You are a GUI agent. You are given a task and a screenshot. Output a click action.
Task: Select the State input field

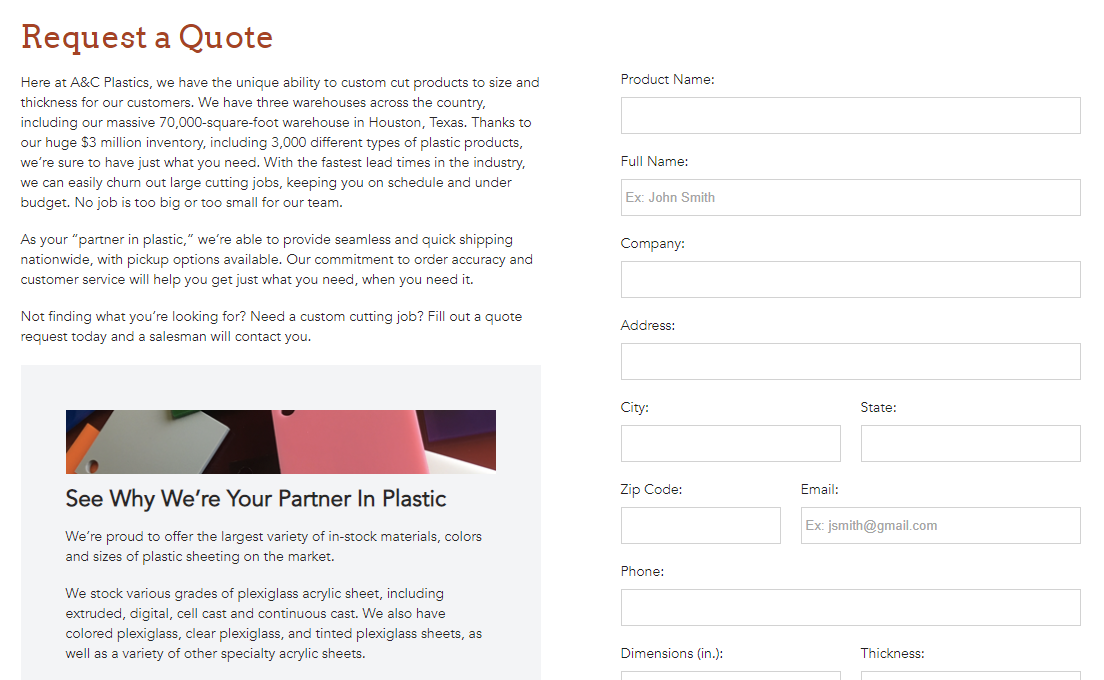pyautogui.click(x=970, y=444)
